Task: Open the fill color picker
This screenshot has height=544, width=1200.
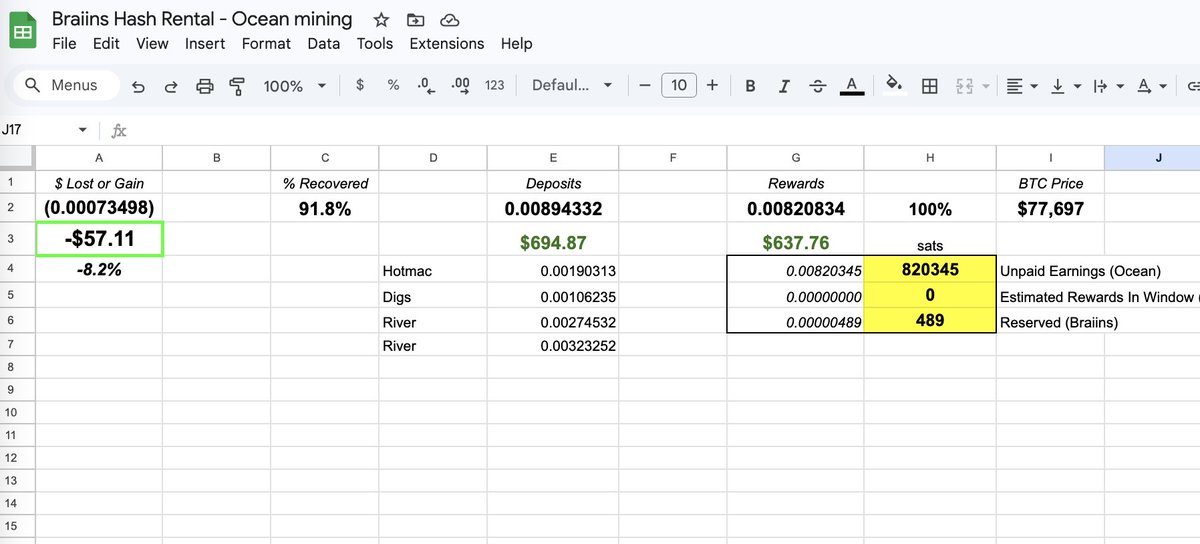Action: pyautogui.click(x=895, y=86)
